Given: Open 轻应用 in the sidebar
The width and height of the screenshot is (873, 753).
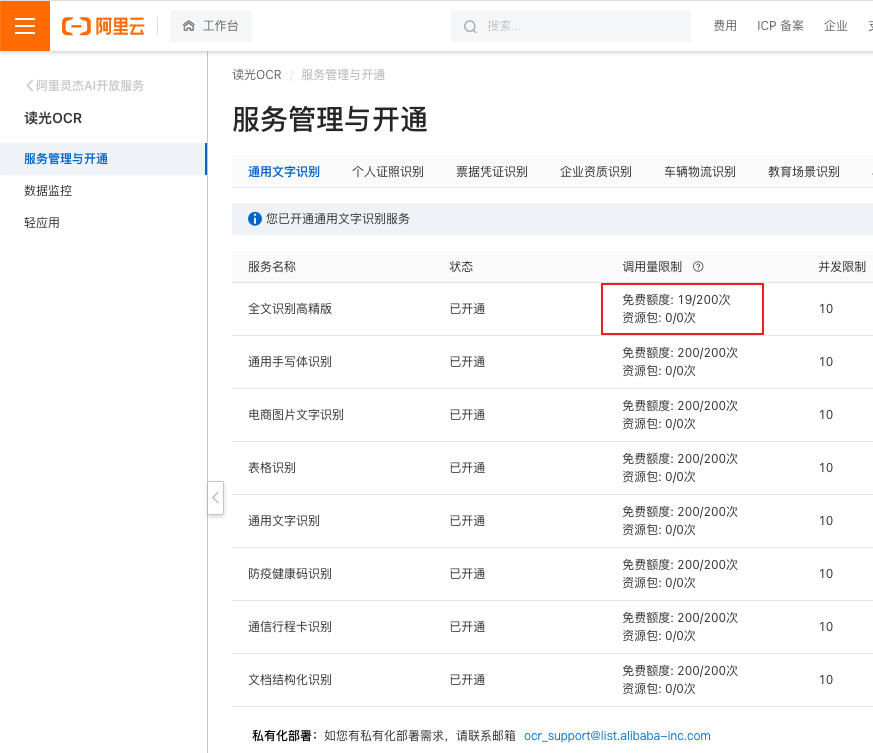Looking at the screenshot, I should (x=42, y=223).
